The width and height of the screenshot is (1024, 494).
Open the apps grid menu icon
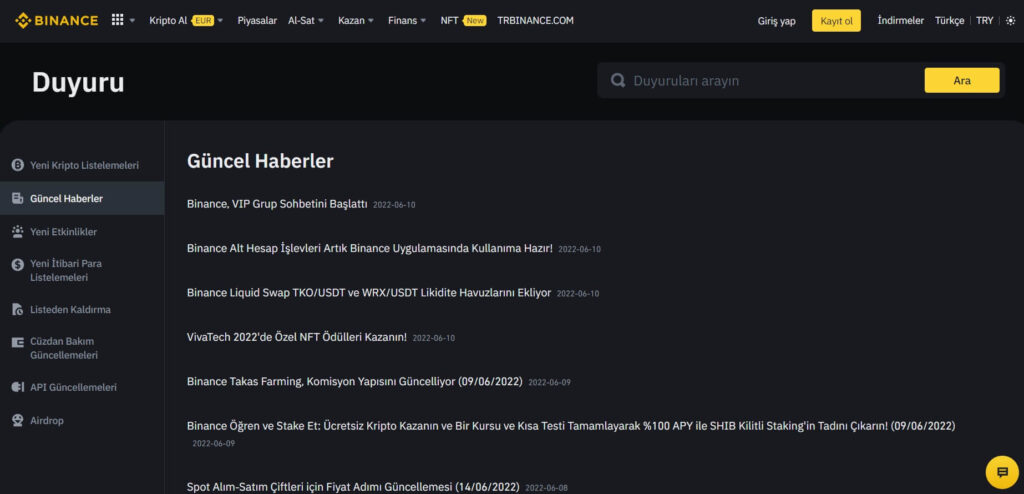click(x=118, y=20)
